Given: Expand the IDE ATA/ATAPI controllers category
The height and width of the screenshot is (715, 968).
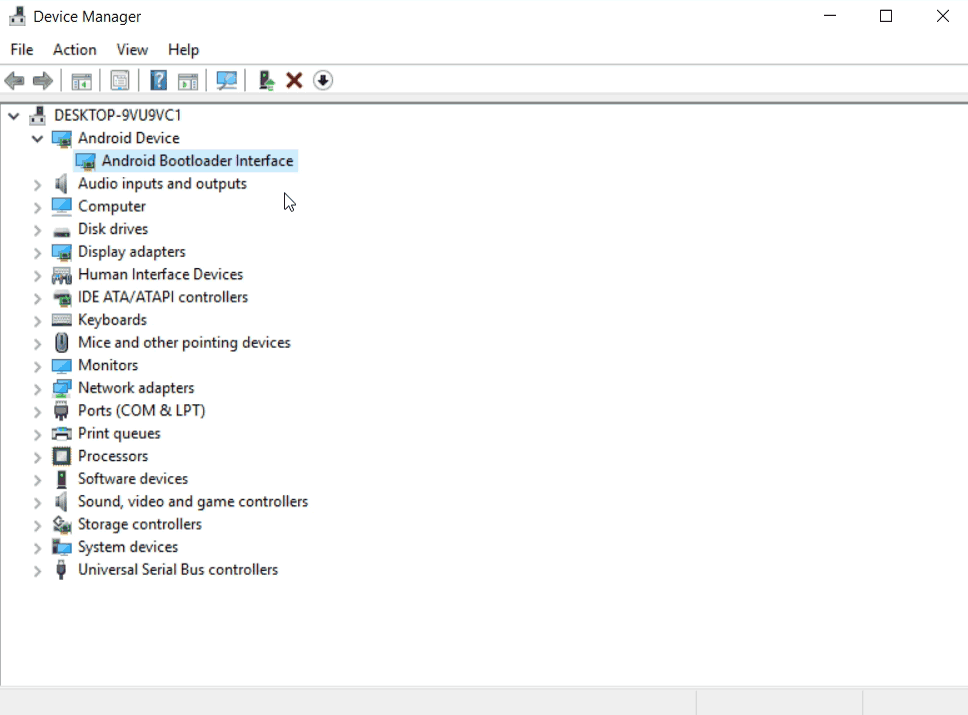Looking at the screenshot, I should point(38,298).
